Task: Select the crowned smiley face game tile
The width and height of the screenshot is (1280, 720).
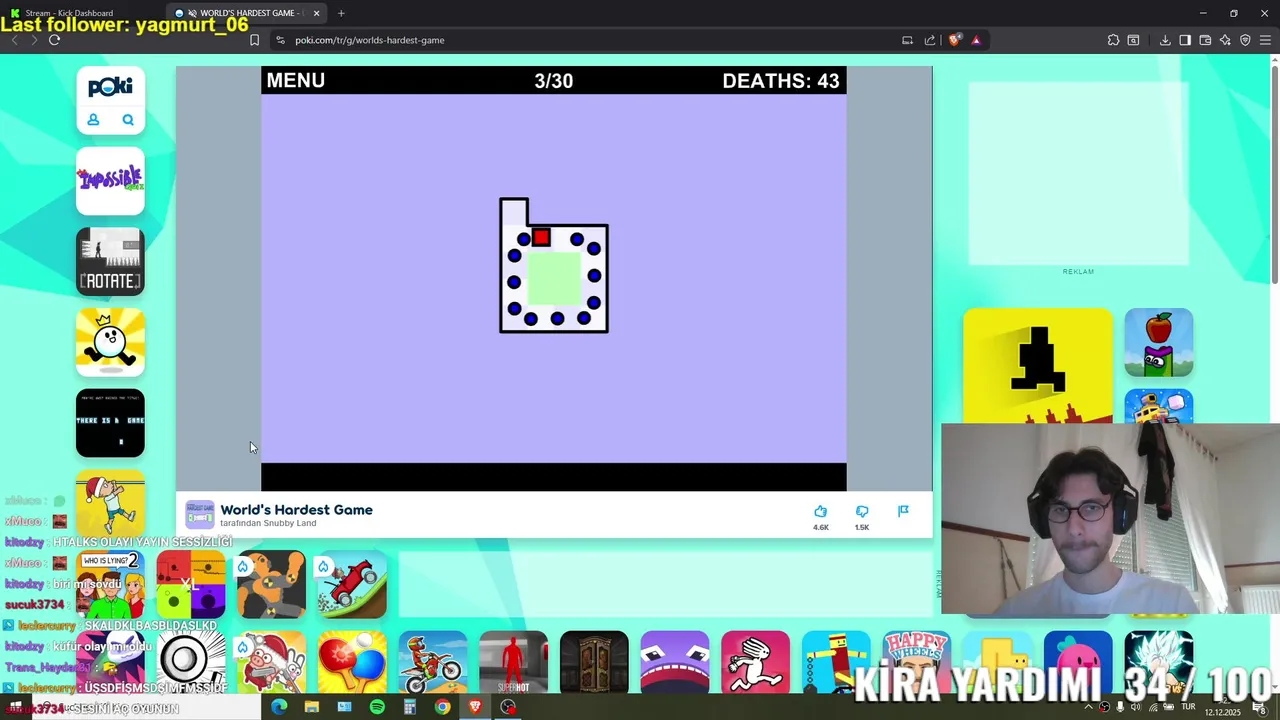Action: (x=110, y=342)
